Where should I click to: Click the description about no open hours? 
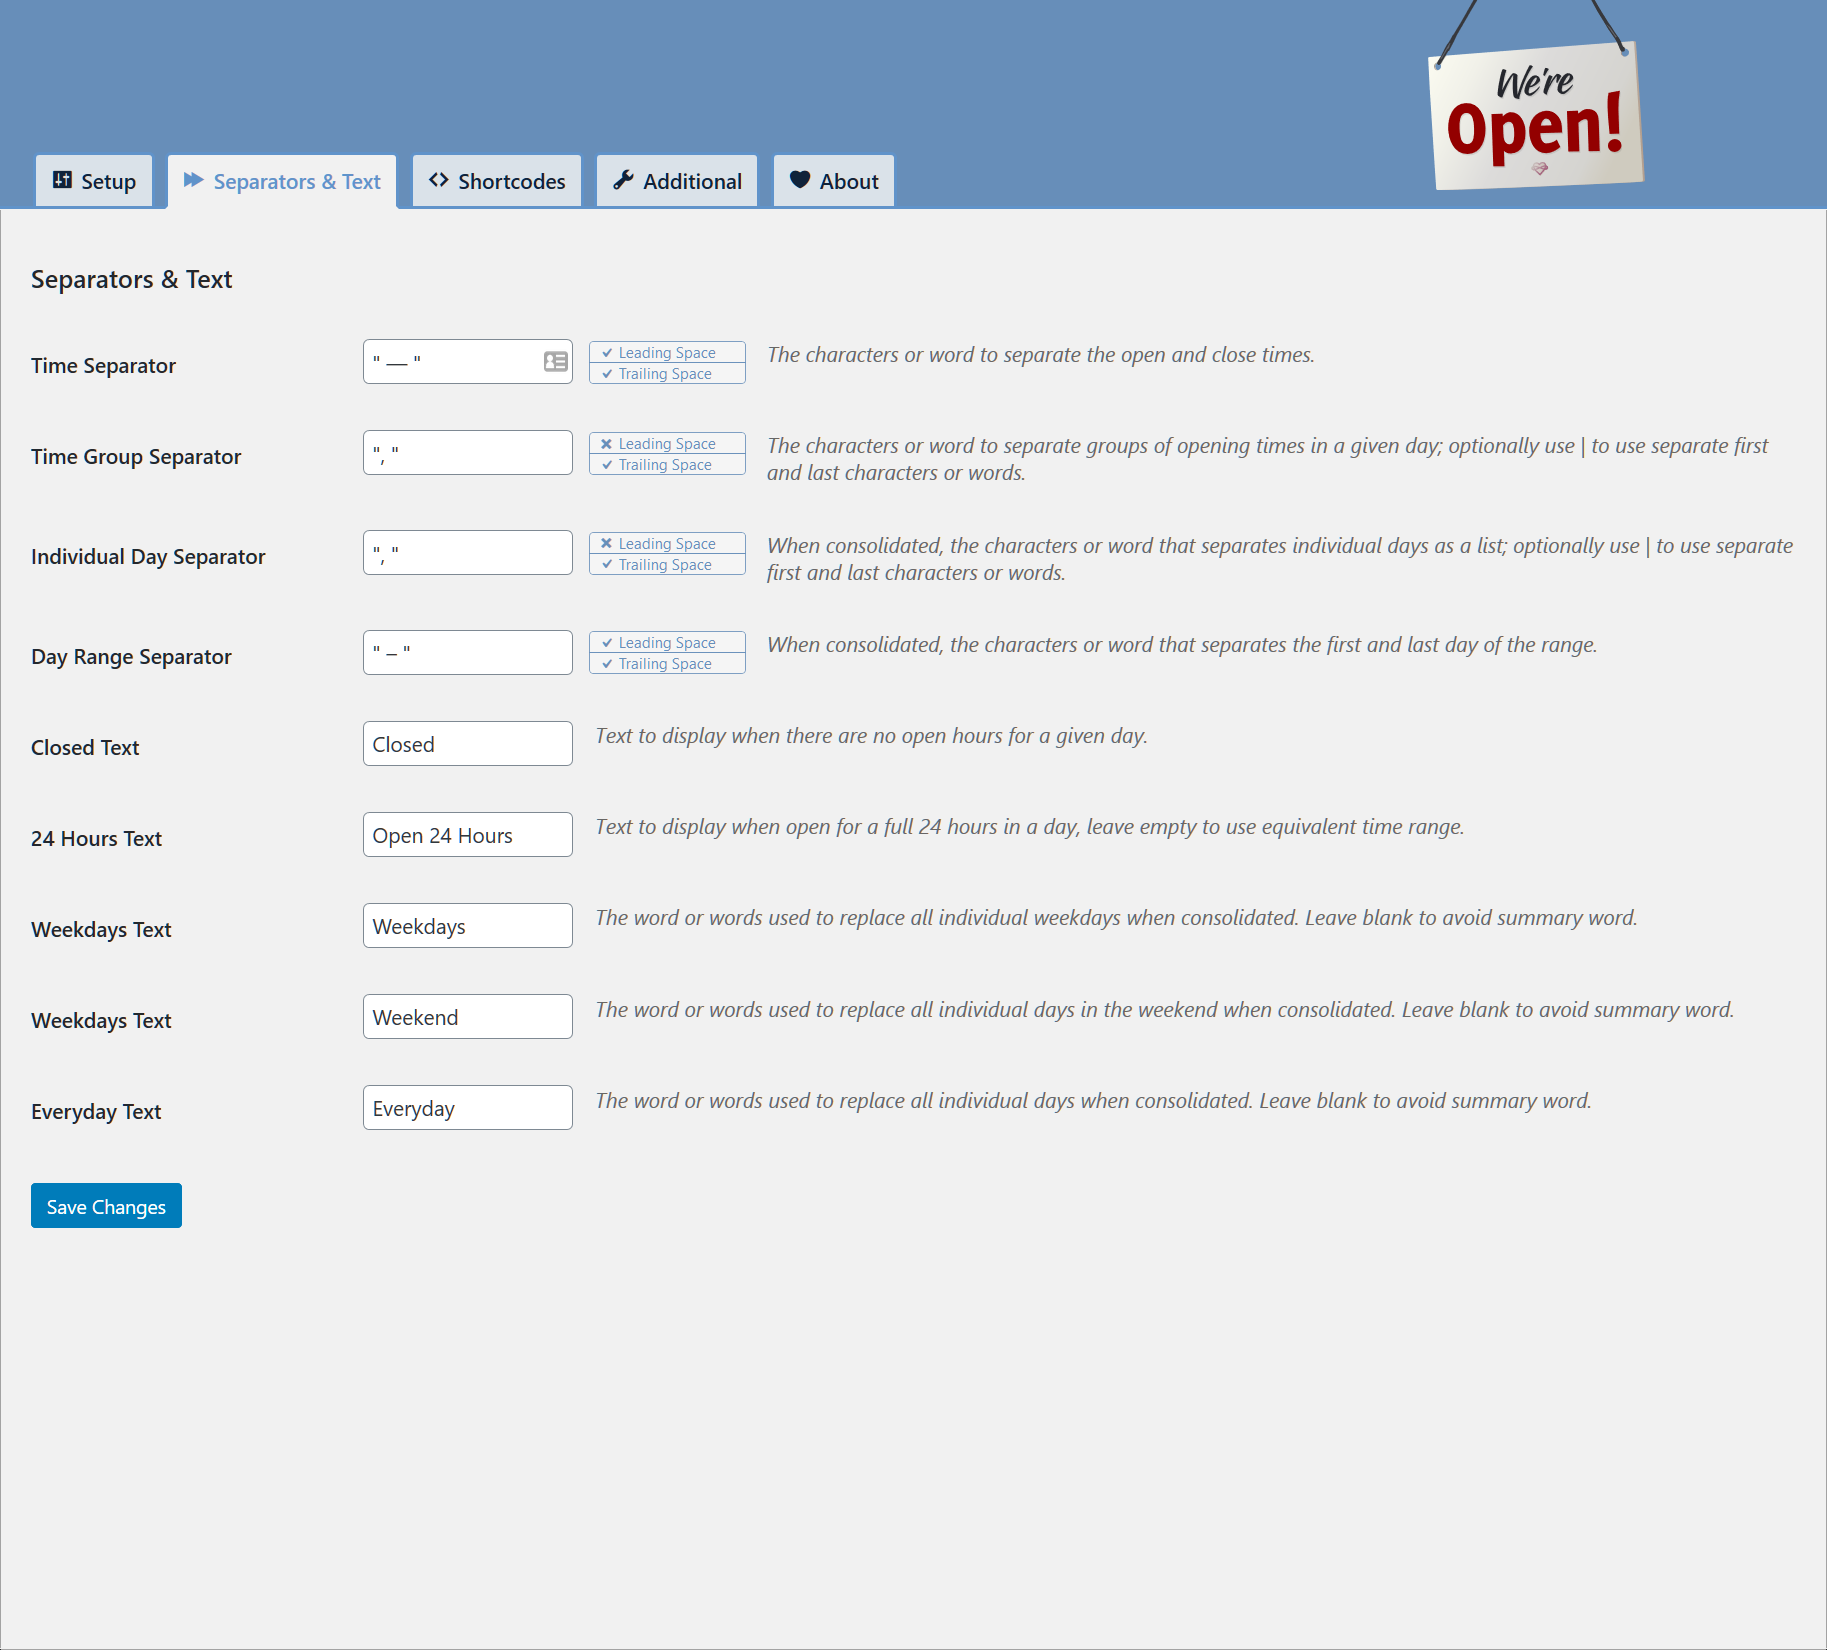click(x=871, y=736)
